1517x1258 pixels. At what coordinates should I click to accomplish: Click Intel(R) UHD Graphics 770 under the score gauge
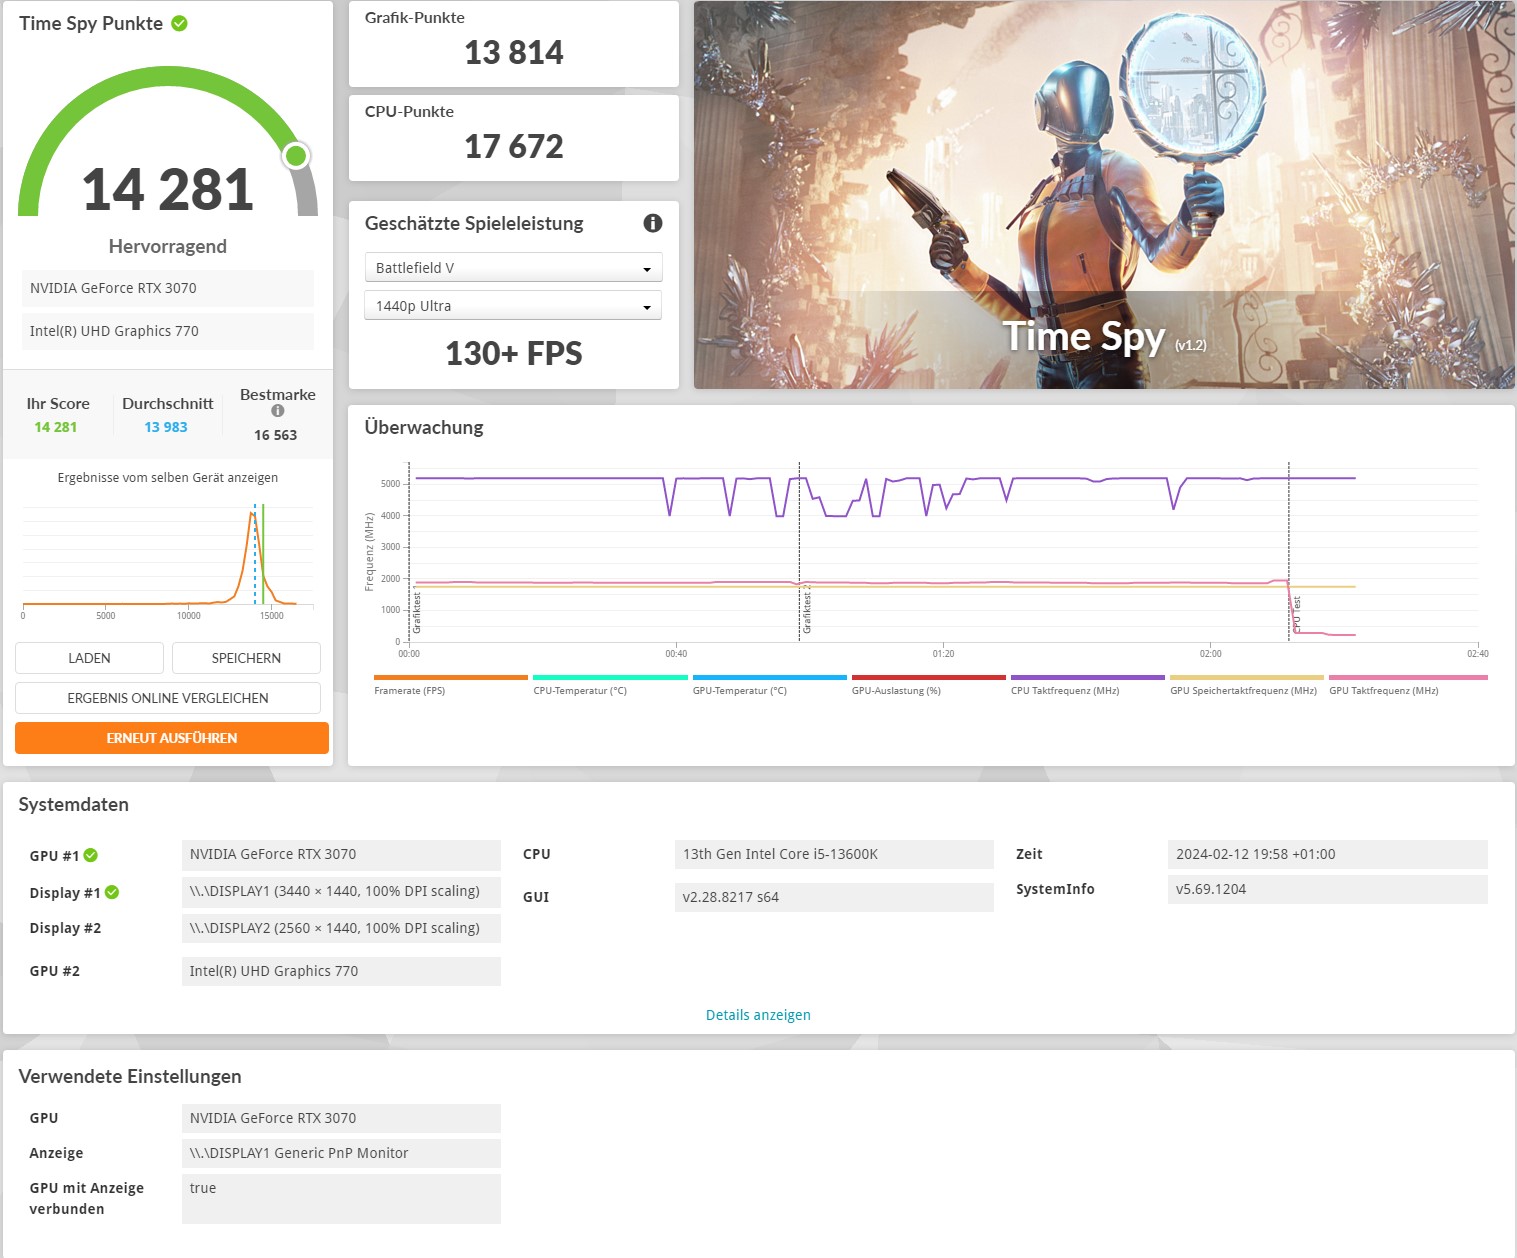pyautogui.click(x=168, y=331)
